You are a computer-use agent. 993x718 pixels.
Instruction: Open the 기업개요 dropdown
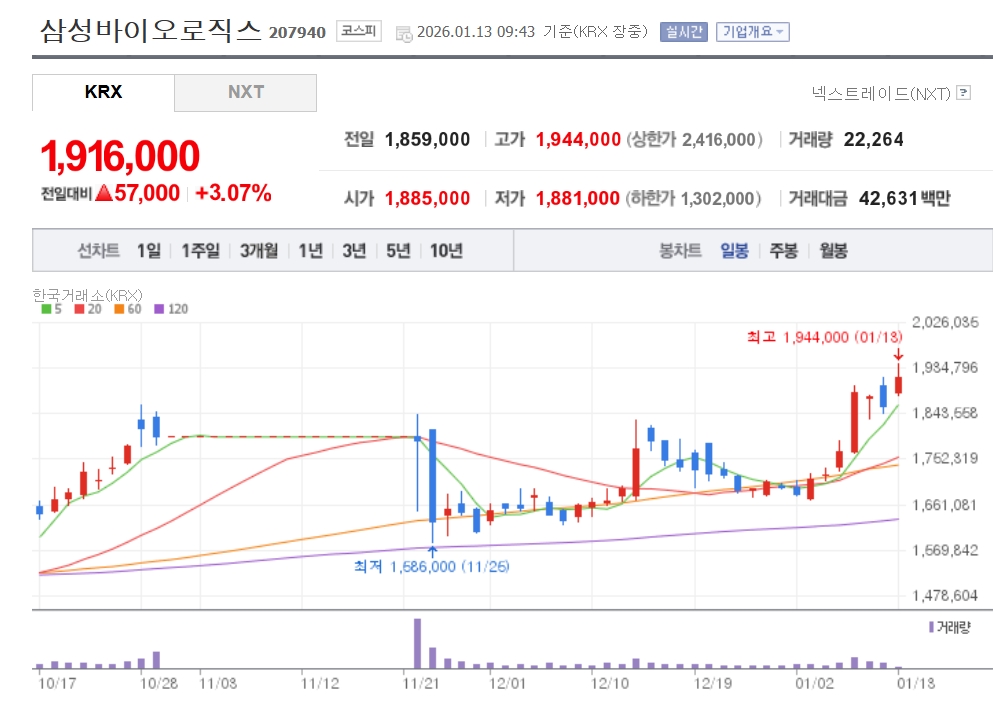click(x=752, y=32)
